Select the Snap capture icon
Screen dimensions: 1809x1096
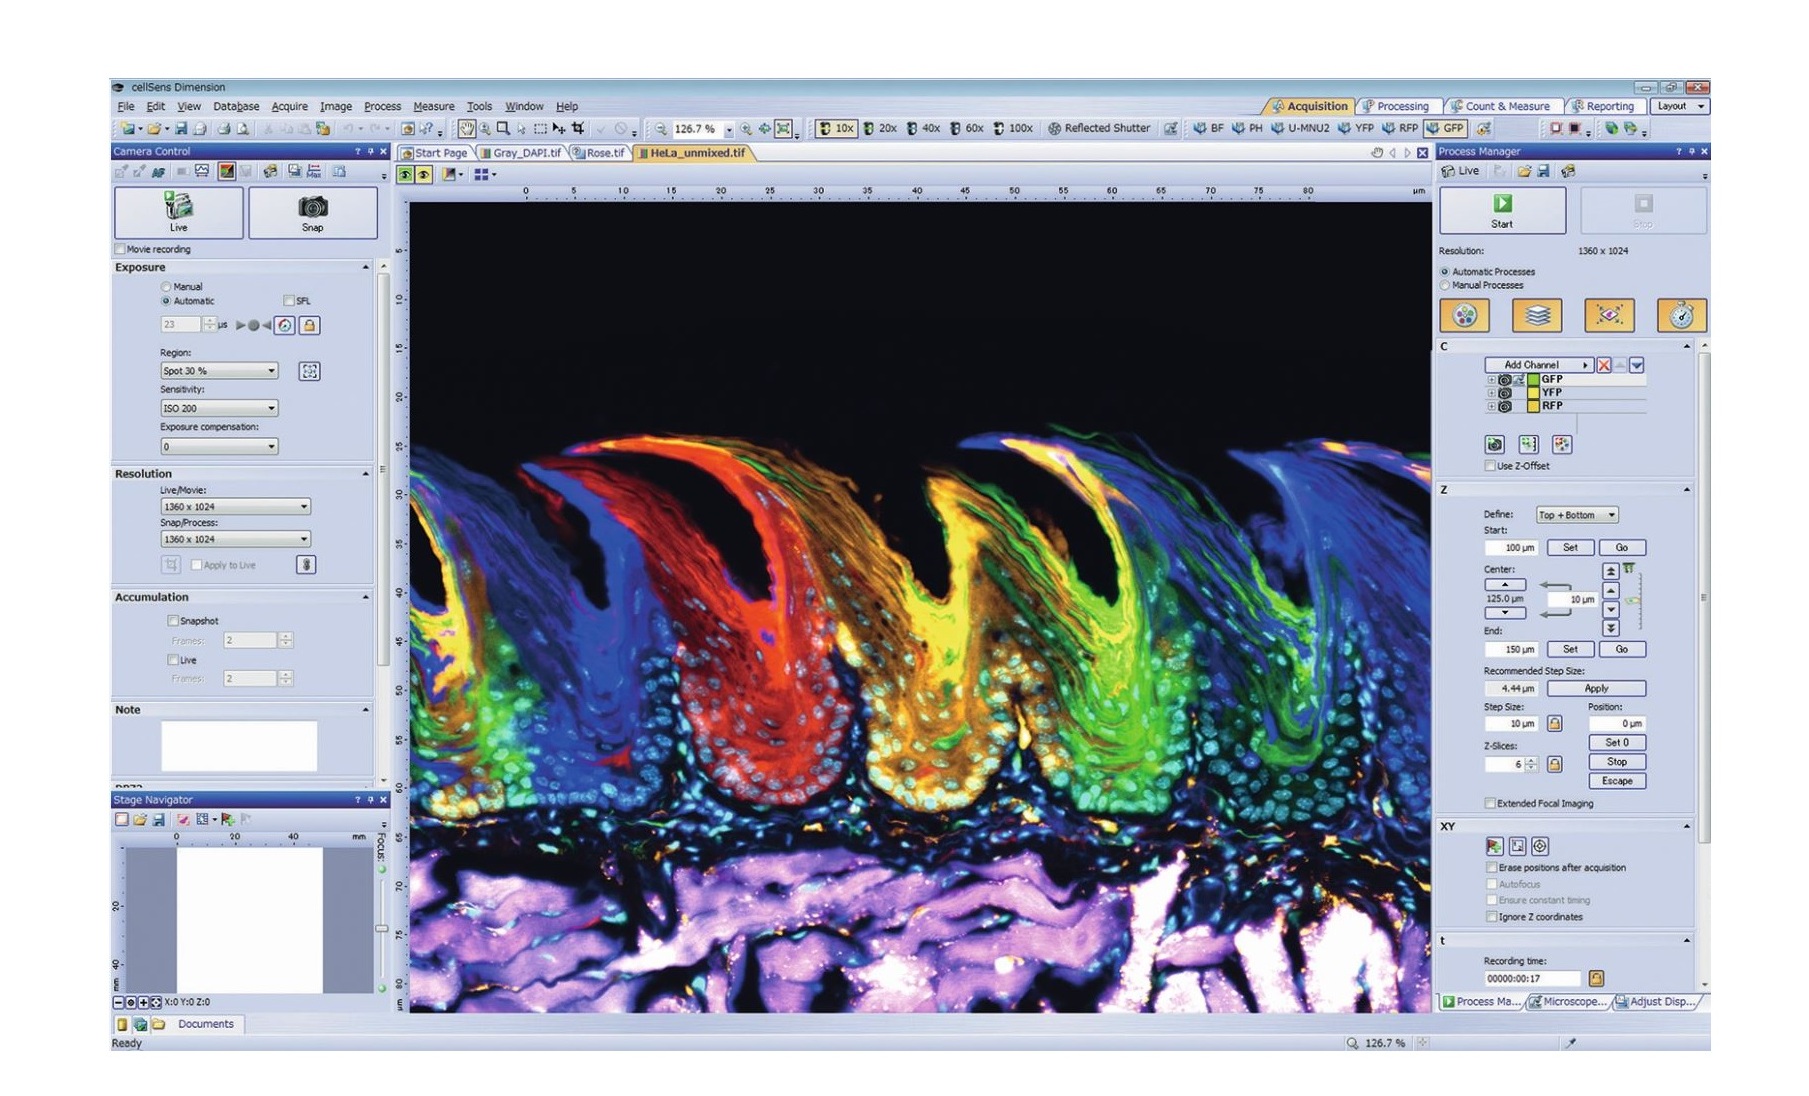tap(311, 212)
